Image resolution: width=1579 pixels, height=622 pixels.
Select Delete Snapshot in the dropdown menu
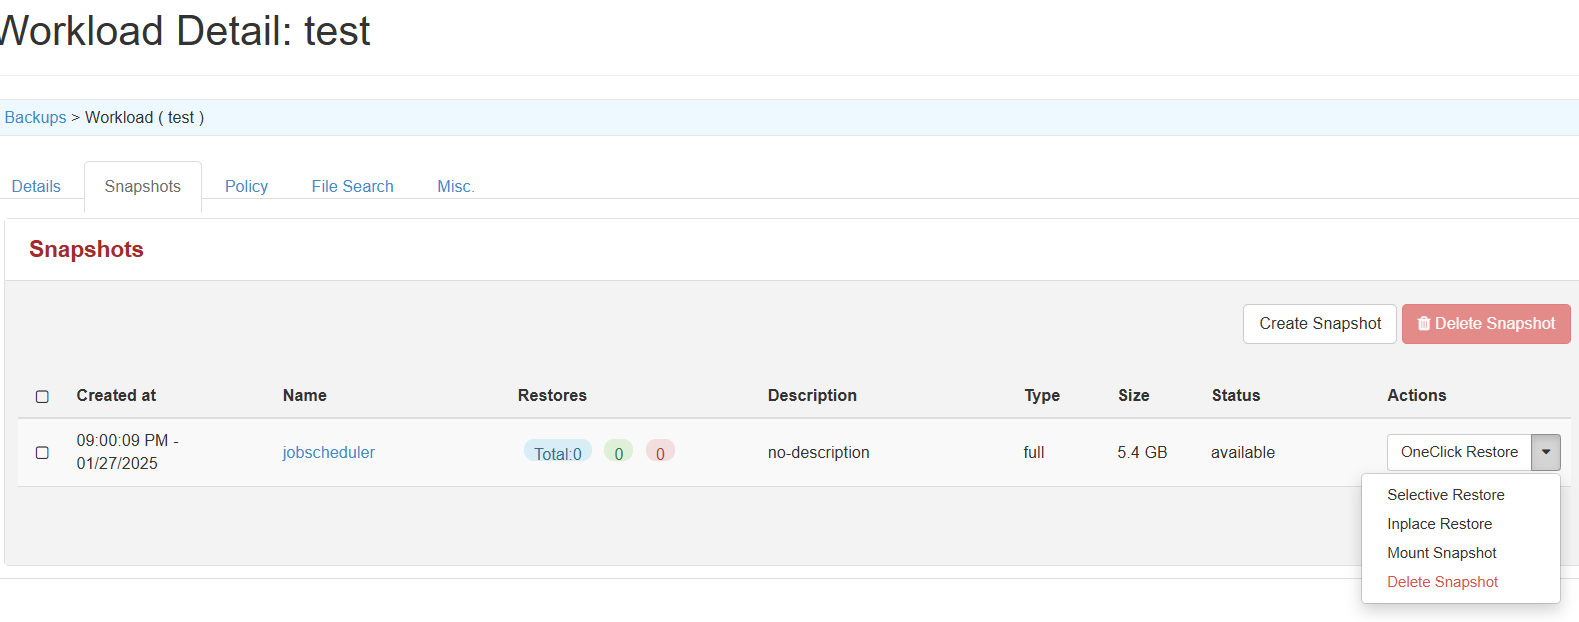(x=1442, y=582)
